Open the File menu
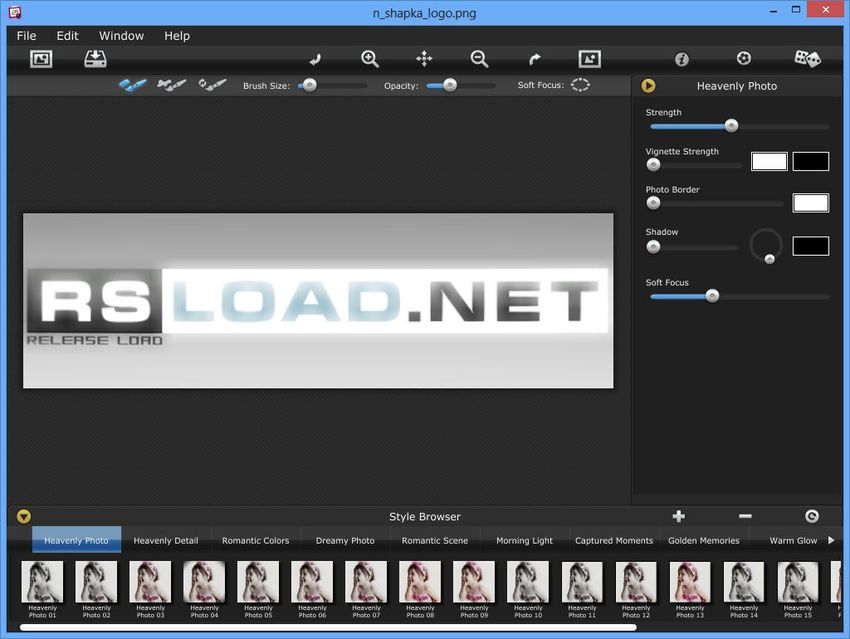 coord(27,36)
